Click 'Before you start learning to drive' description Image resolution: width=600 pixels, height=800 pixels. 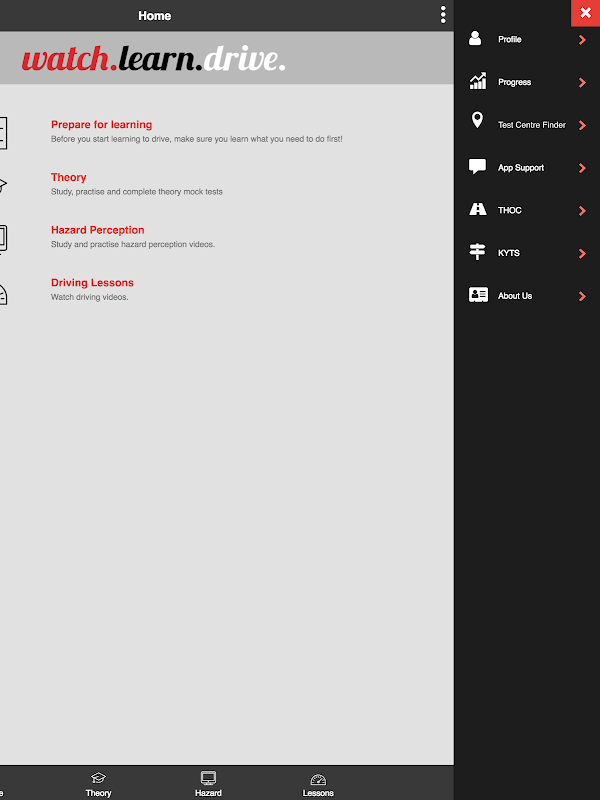(x=196, y=139)
